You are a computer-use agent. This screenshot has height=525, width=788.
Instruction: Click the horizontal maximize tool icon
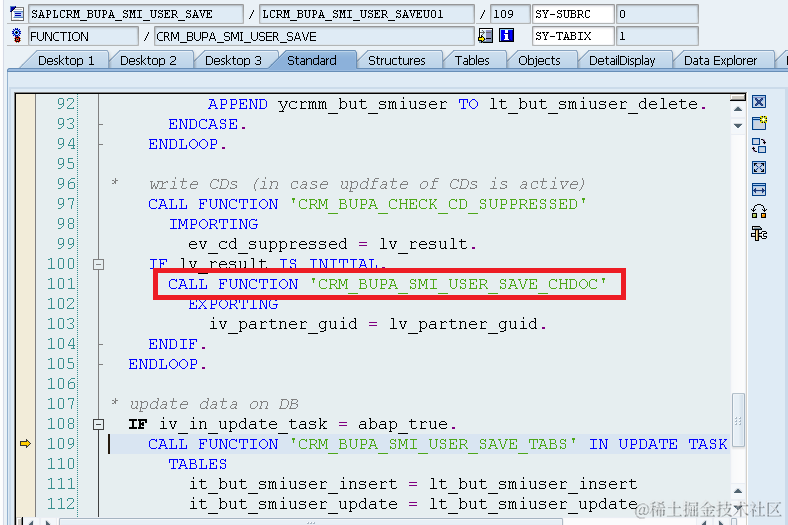[x=759, y=189]
